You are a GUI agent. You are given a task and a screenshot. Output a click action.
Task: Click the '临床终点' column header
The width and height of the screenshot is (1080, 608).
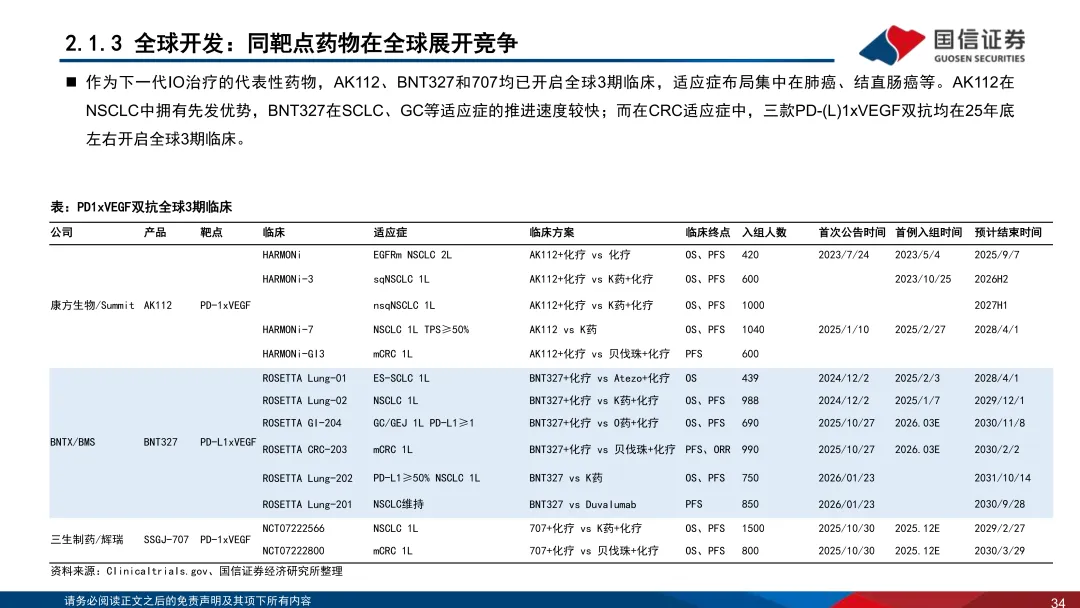707,233
